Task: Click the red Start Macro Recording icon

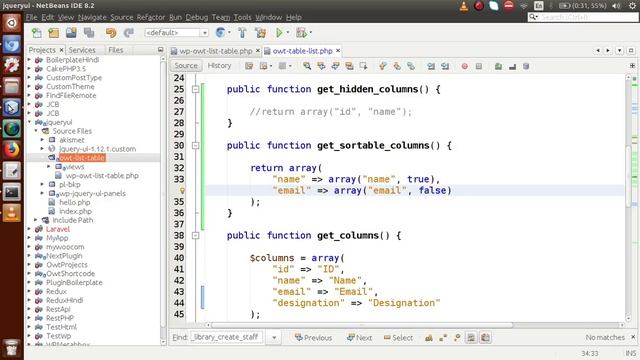Action: [464, 66]
